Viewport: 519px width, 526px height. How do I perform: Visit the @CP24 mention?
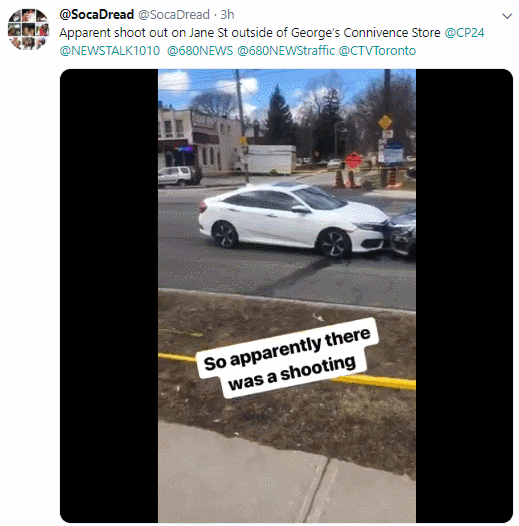tap(464, 33)
